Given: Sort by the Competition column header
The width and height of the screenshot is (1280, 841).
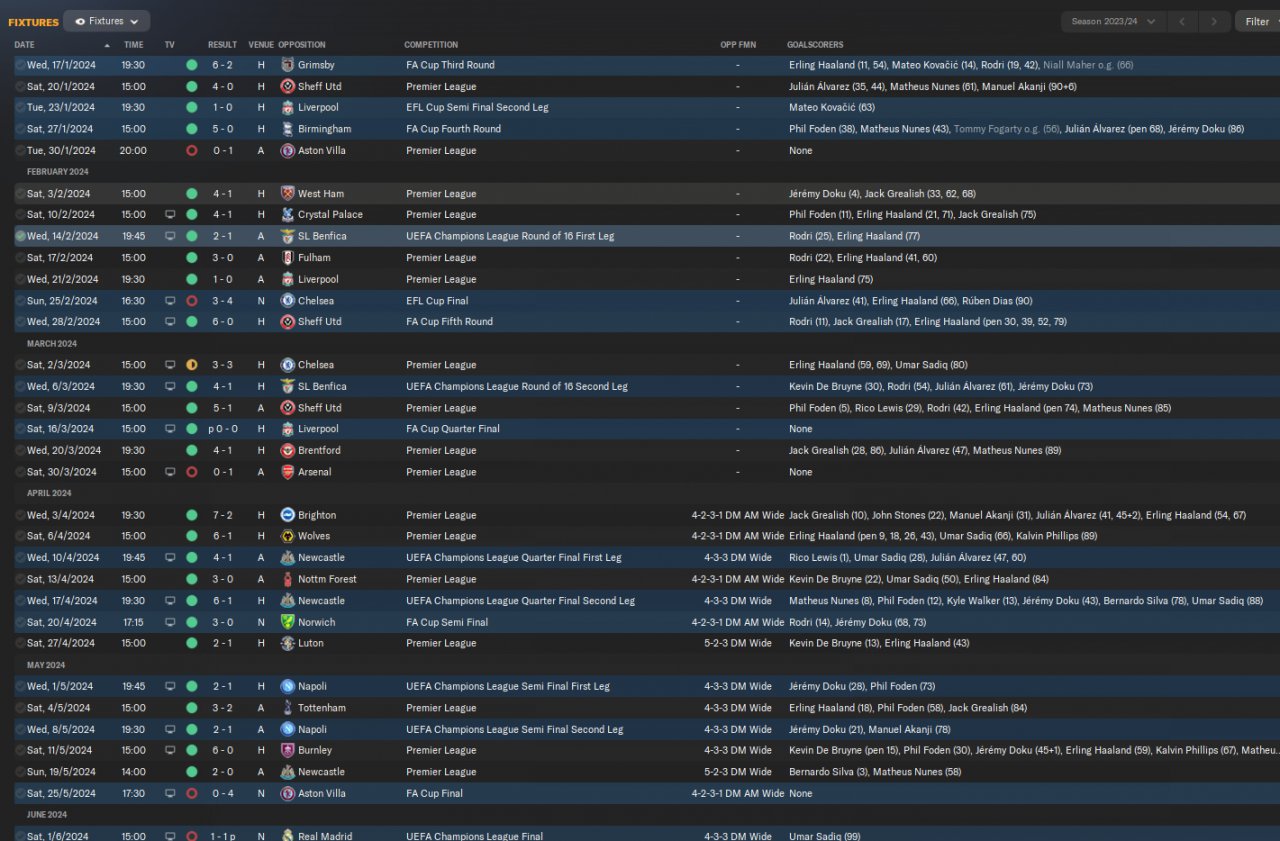Looking at the screenshot, I should pos(431,45).
